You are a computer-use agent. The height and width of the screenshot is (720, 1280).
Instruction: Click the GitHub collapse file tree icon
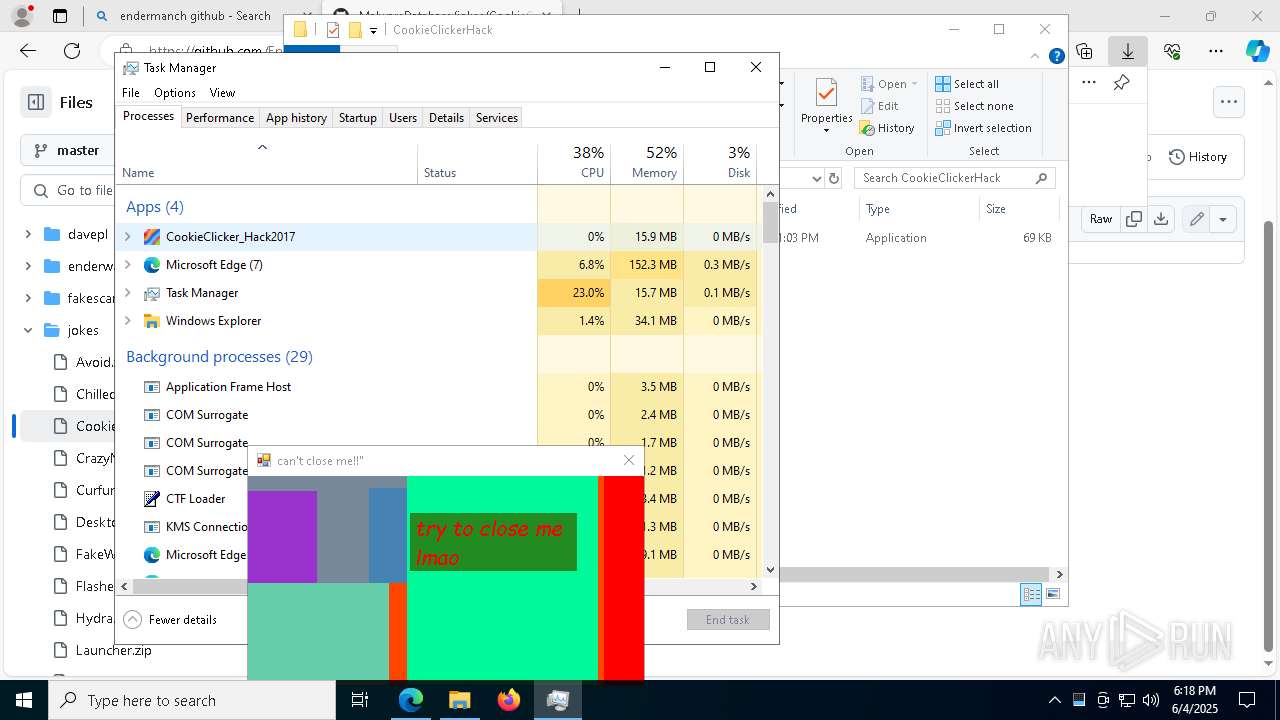point(36,102)
